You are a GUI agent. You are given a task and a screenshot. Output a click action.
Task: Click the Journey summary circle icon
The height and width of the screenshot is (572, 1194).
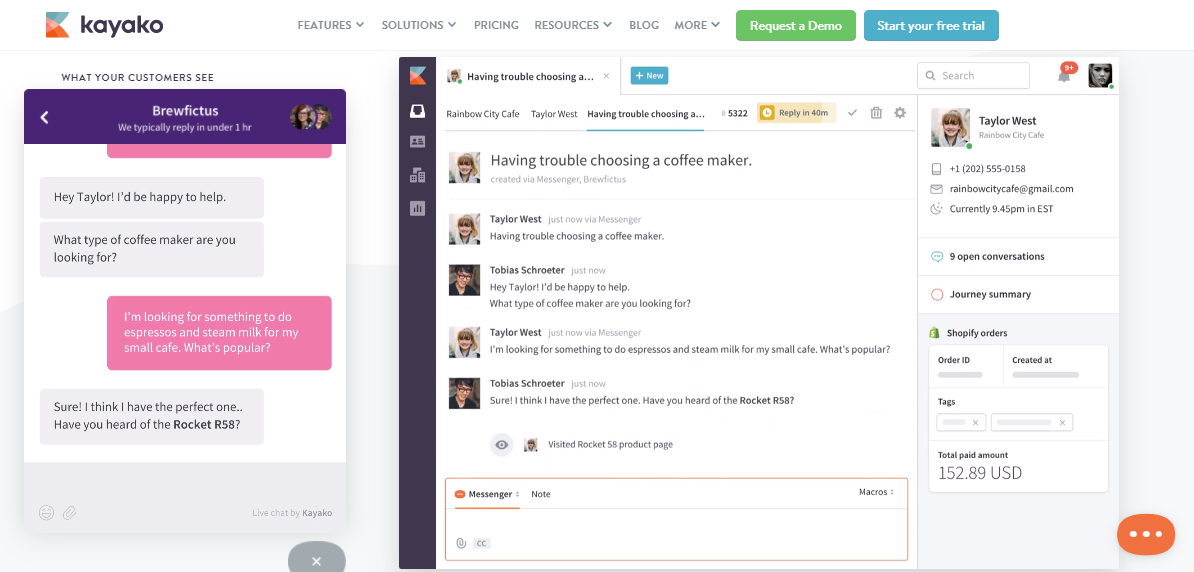click(x=937, y=294)
